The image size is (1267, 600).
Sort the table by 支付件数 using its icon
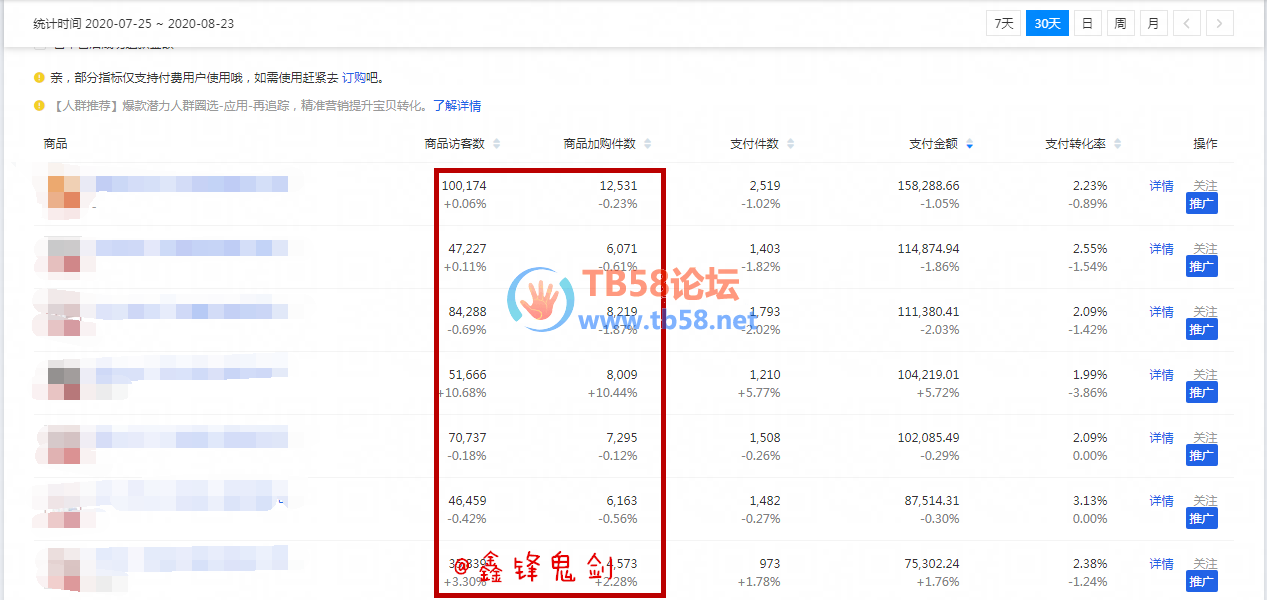pyautogui.click(x=791, y=144)
